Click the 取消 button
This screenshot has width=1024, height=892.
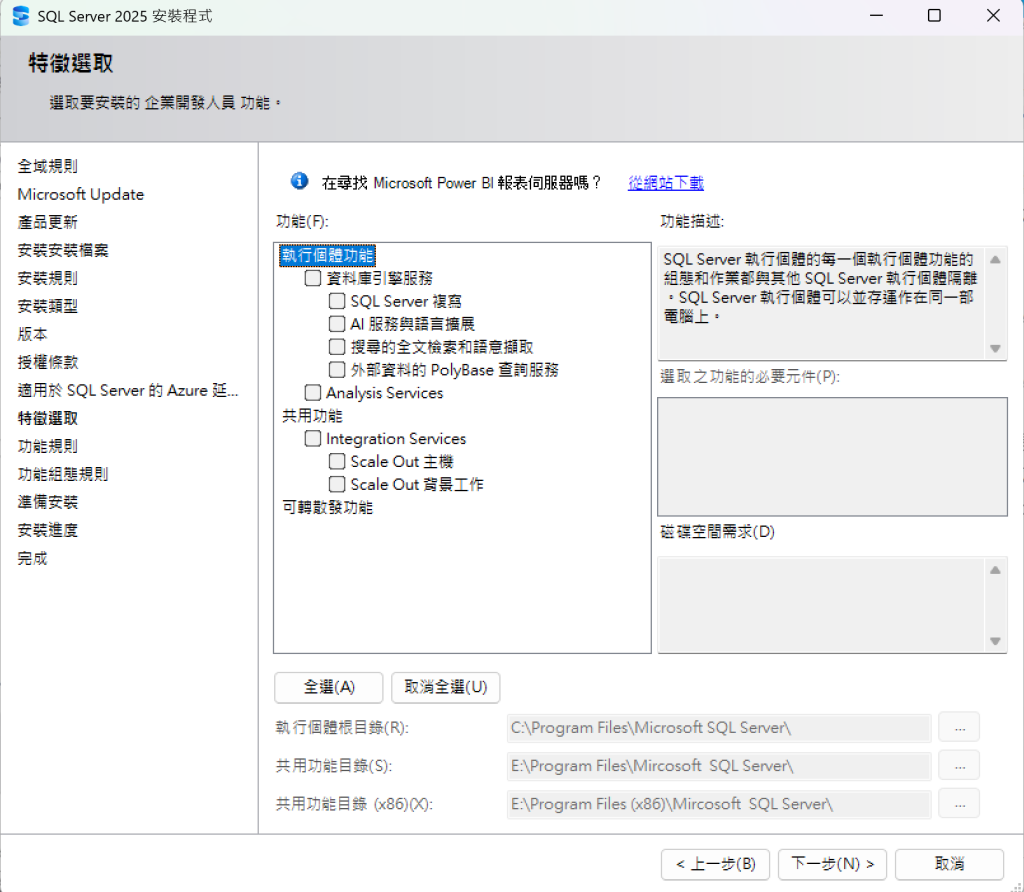coord(949,865)
